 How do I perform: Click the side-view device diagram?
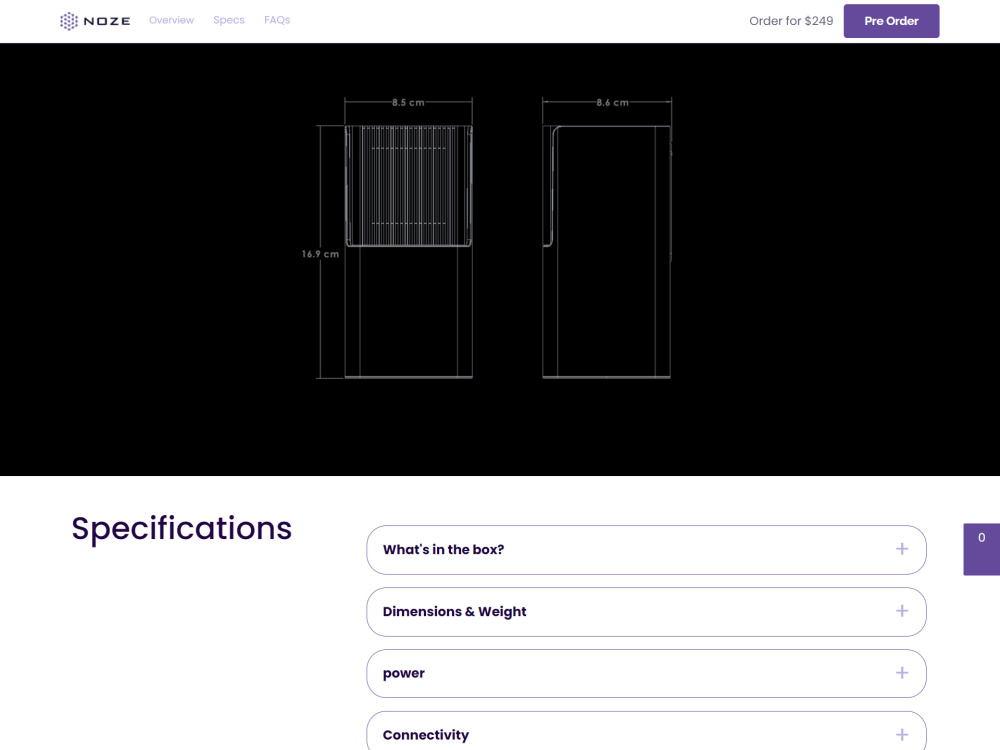pyautogui.click(x=607, y=251)
